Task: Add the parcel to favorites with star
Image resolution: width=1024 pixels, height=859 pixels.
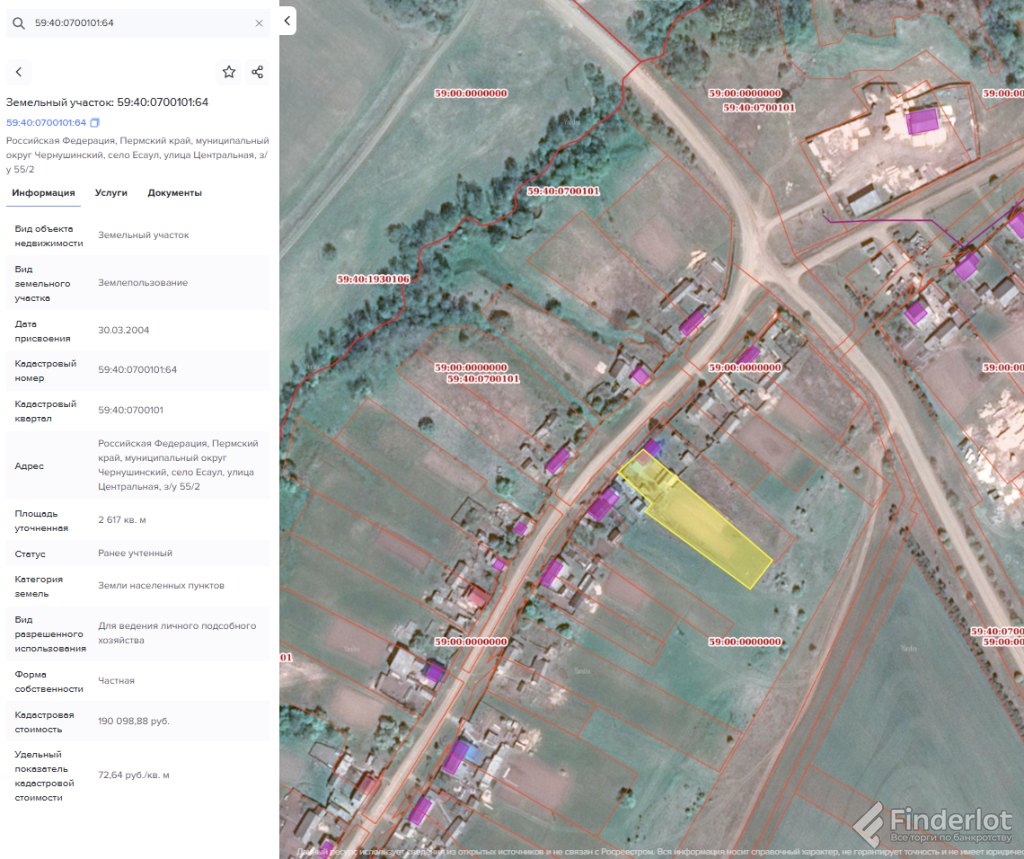Action: pos(229,72)
